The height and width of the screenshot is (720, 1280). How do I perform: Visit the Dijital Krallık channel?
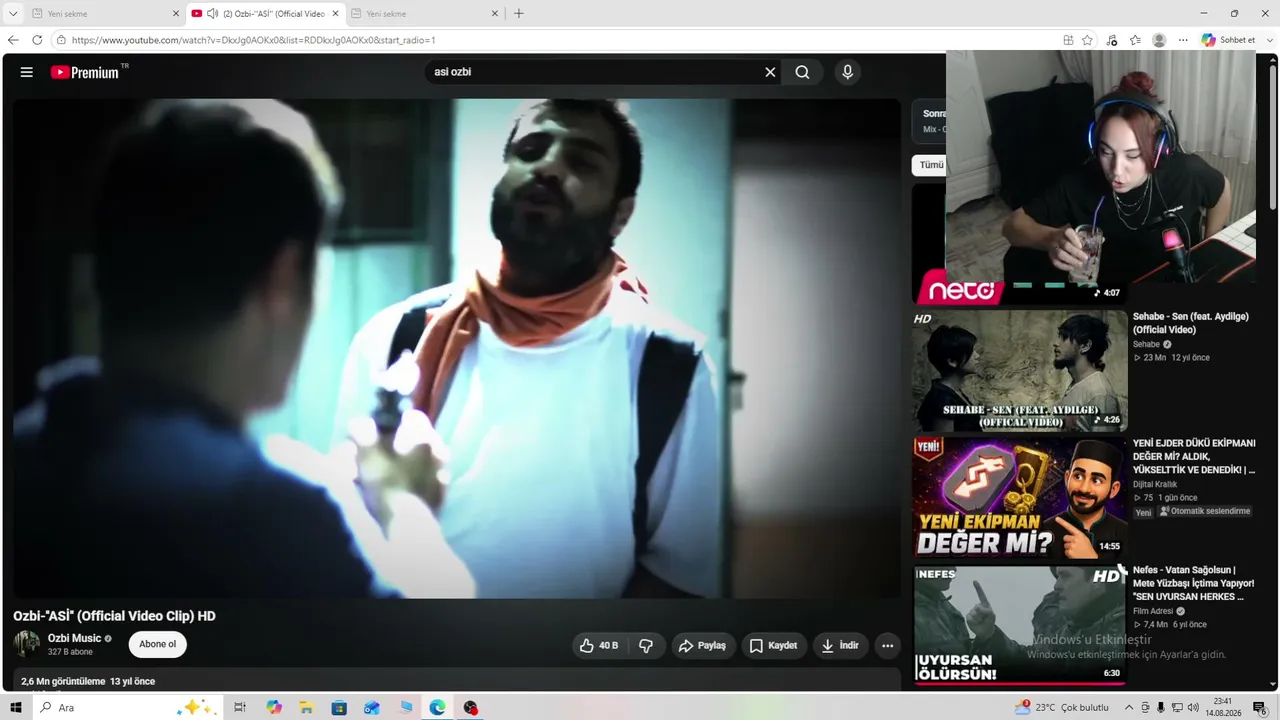click(1155, 484)
